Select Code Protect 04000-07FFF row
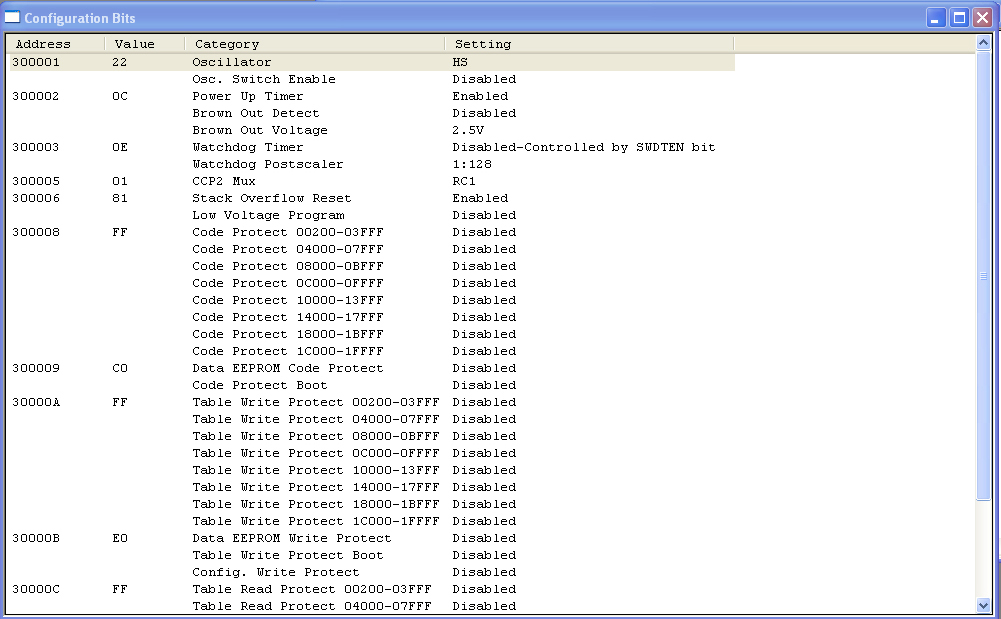Screen dimensions: 1001x619 (x=372, y=250)
